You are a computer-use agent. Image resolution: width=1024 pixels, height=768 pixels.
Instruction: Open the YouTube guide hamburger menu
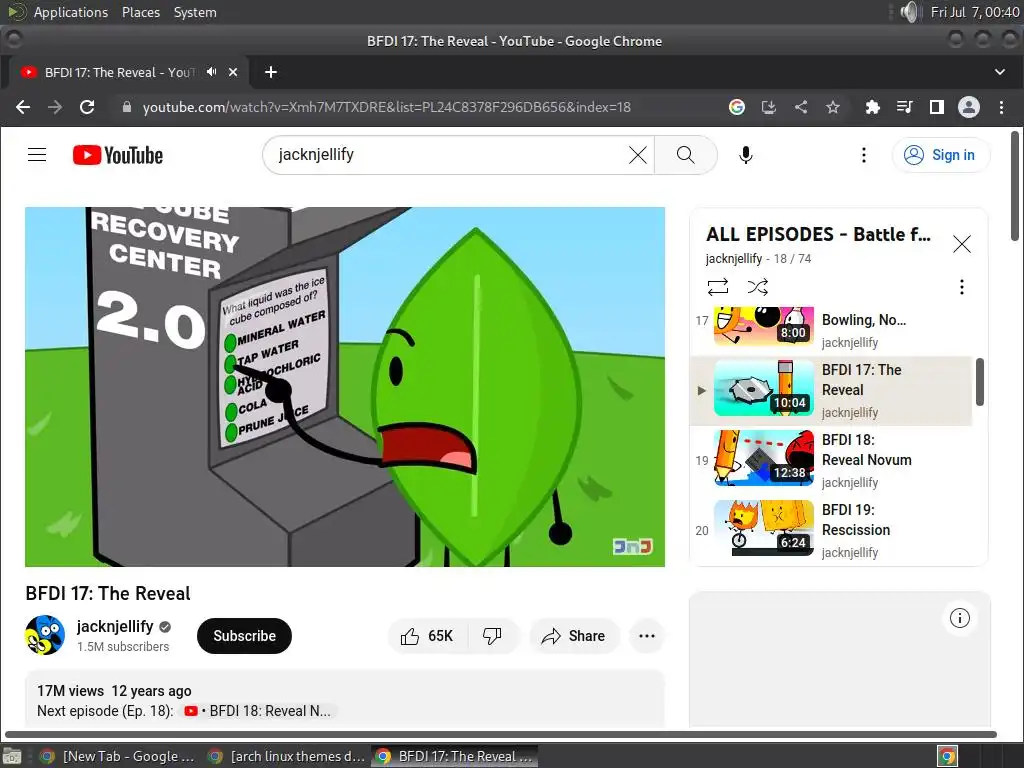[x=37, y=155]
